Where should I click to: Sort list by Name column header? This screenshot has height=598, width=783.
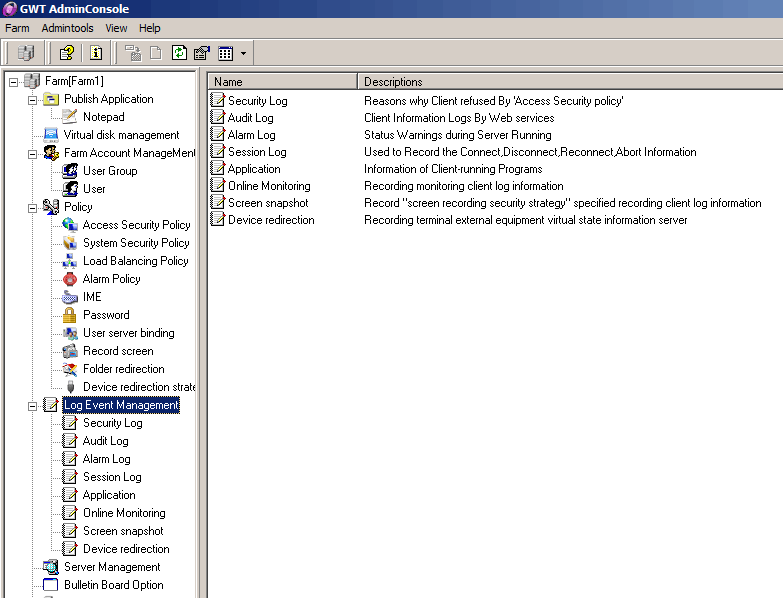[282, 82]
